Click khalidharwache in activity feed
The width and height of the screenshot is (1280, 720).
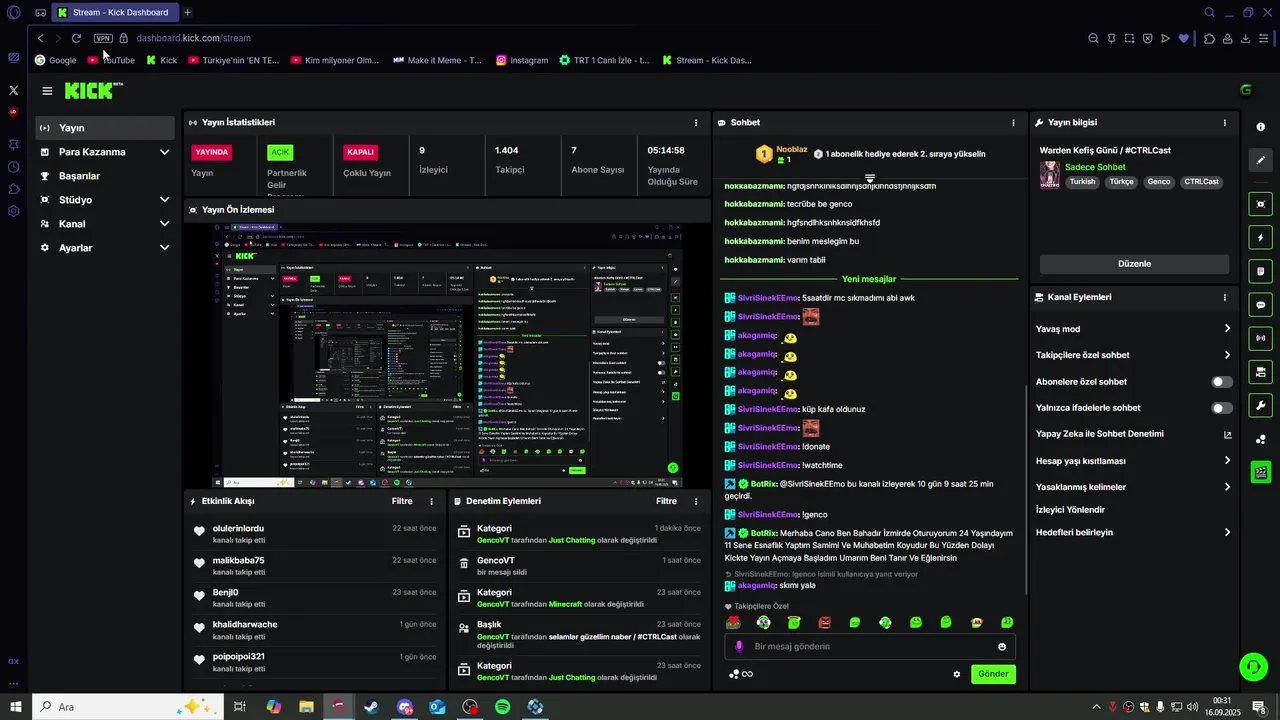click(x=245, y=624)
